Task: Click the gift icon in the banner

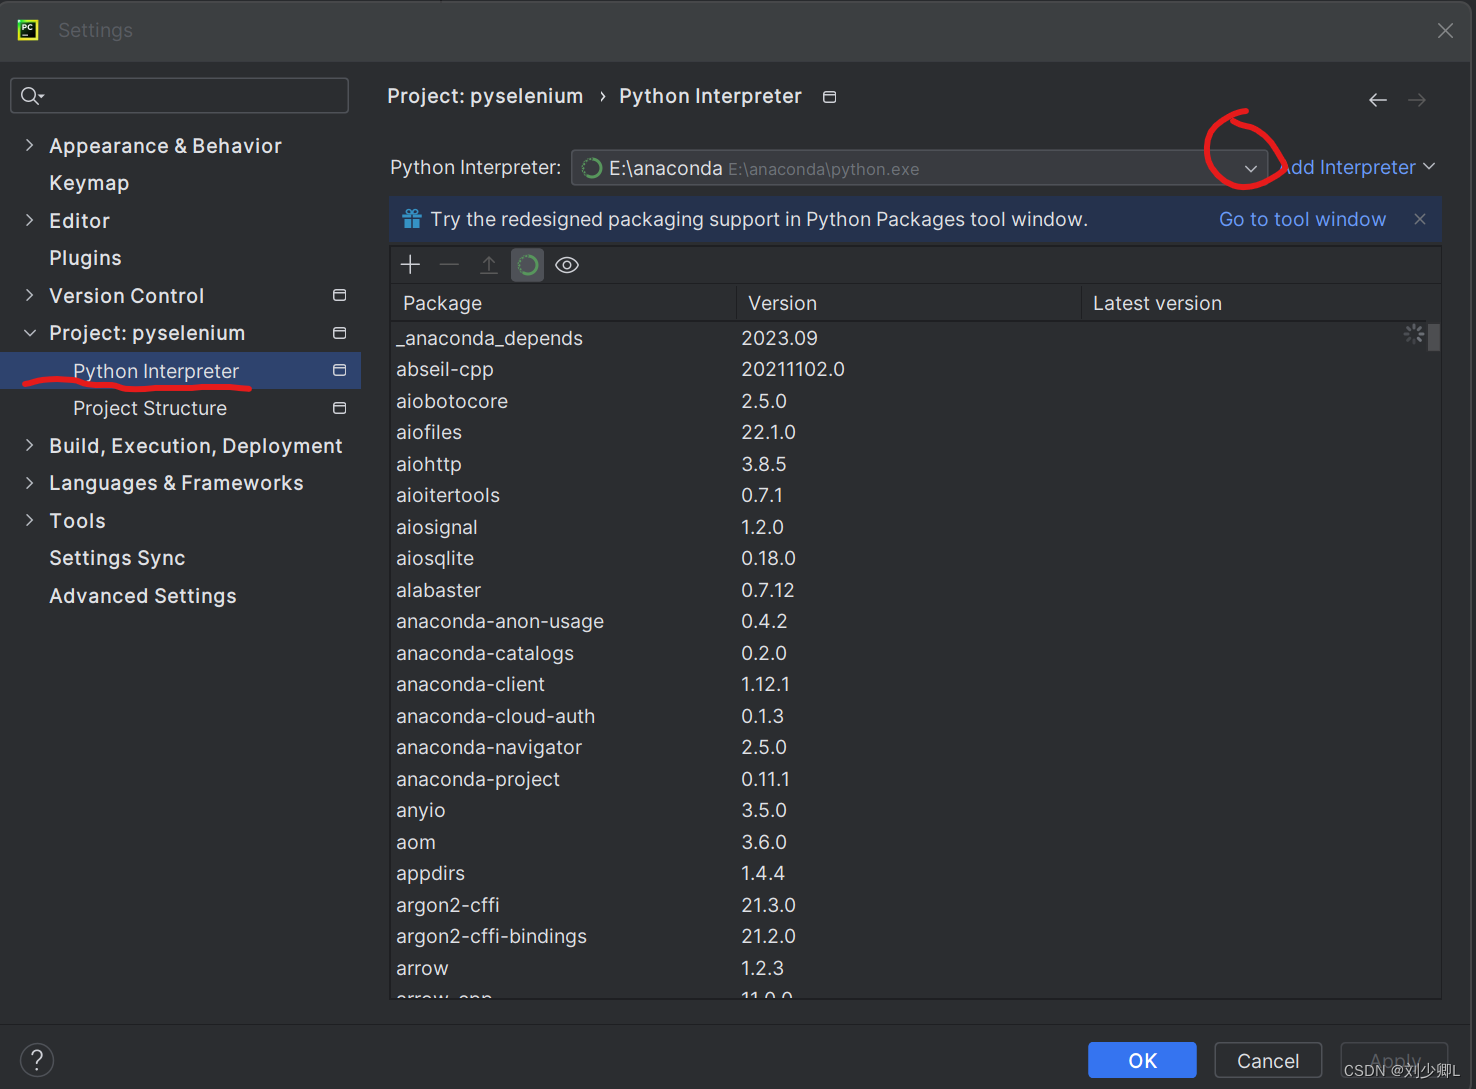Action: click(x=411, y=219)
